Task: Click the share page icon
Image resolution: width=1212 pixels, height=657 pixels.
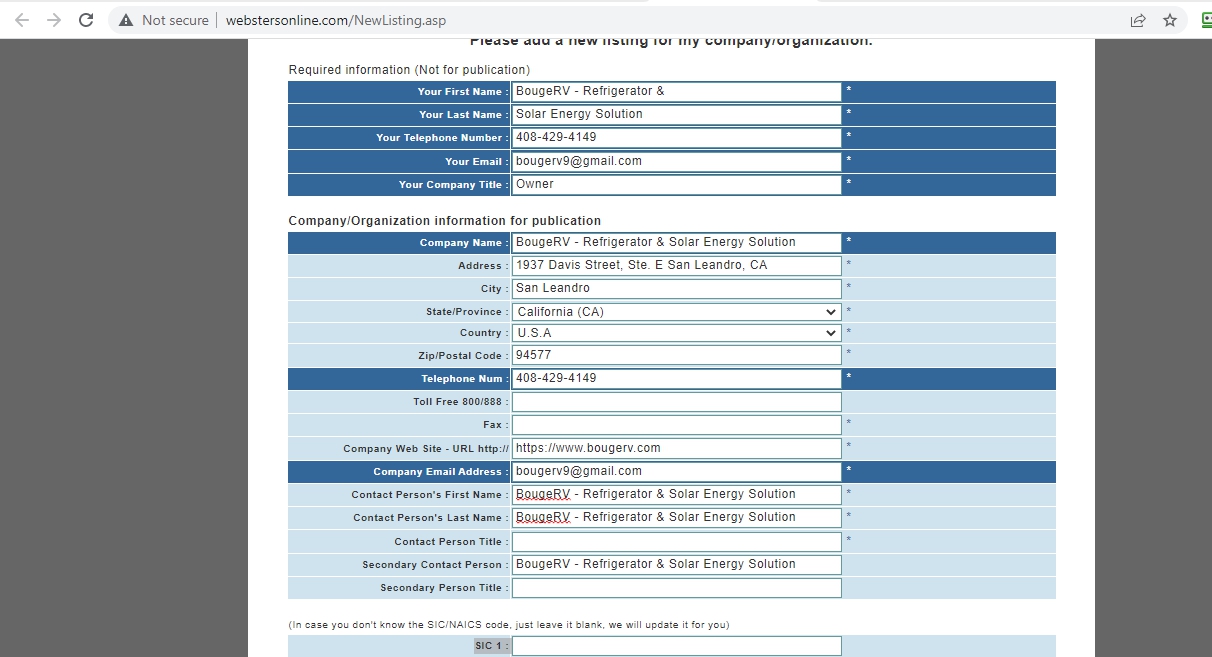Action: 1137,20
